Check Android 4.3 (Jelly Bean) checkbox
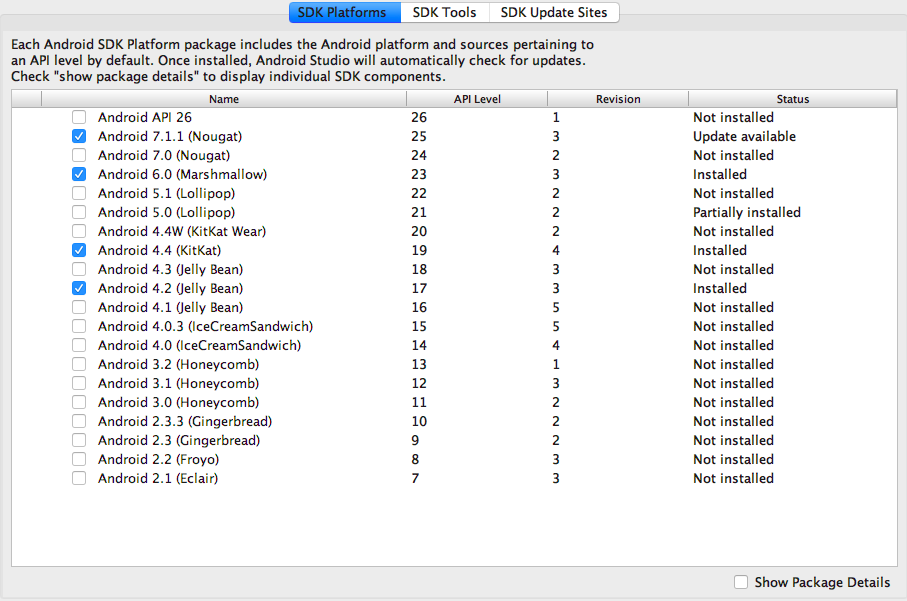The width and height of the screenshot is (907, 601). 79,270
